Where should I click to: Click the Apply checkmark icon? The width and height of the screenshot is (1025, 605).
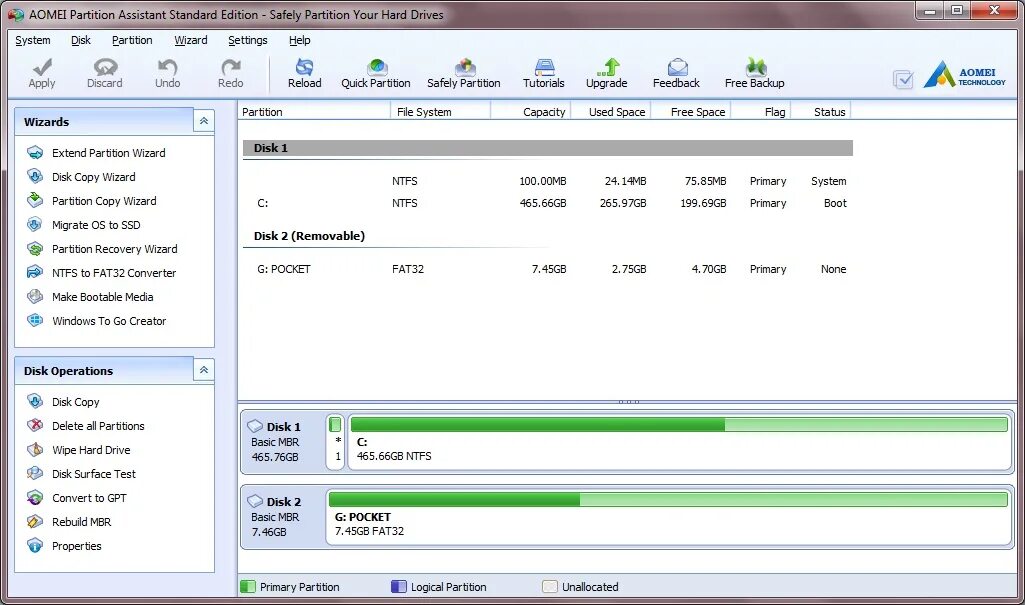tap(42, 67)
